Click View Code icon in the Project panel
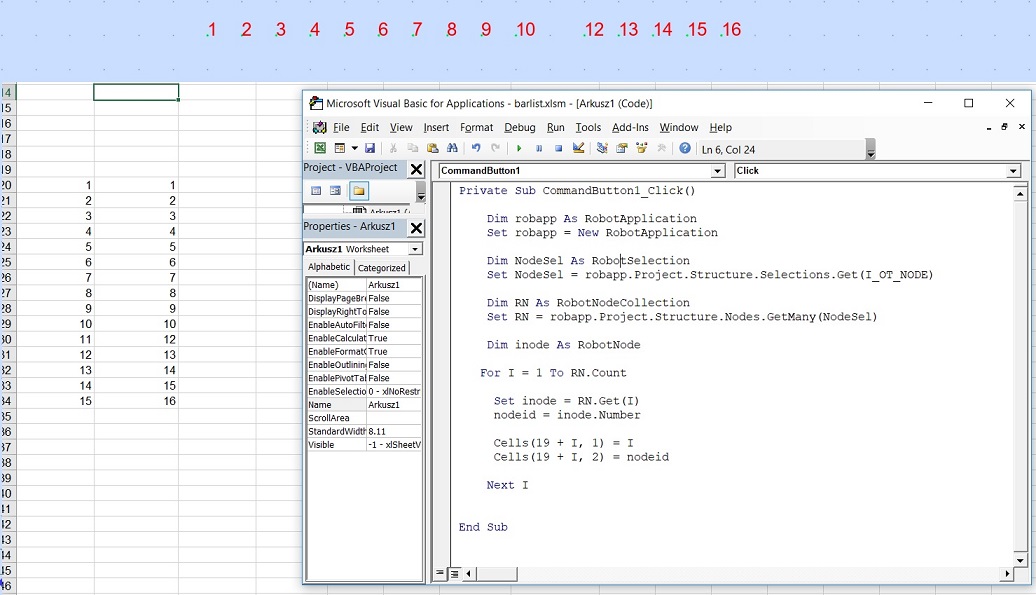Screen dimensions: 1036x595 (x=316, y=191)
